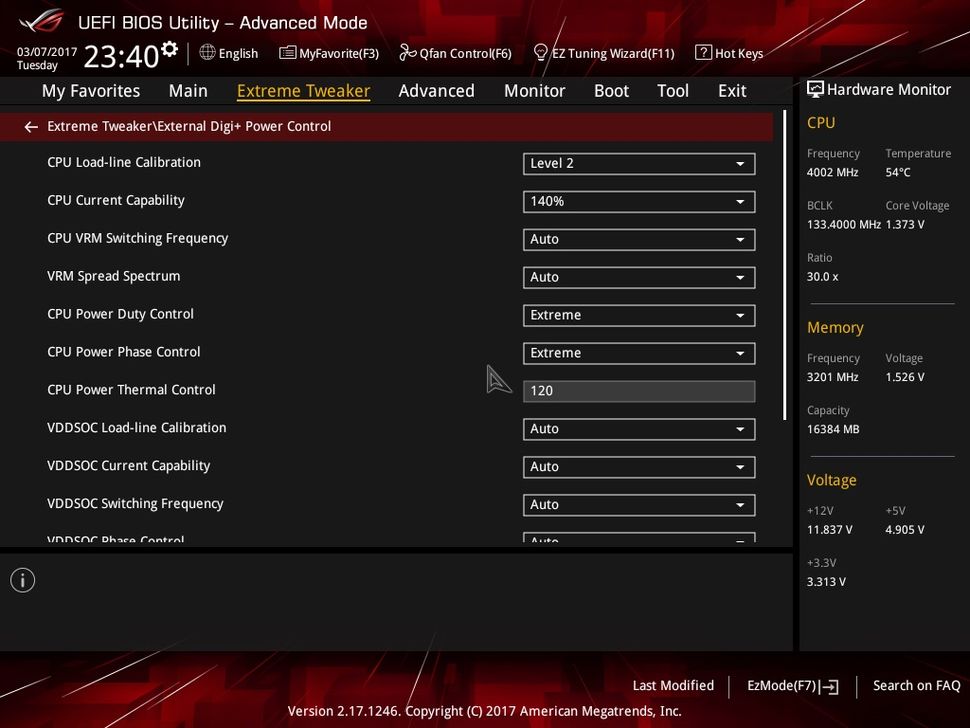The height and width of the screenshot is (728, 970).
Task: Edit the CPU Power Thermal Control value field
Action: (639, 390)
